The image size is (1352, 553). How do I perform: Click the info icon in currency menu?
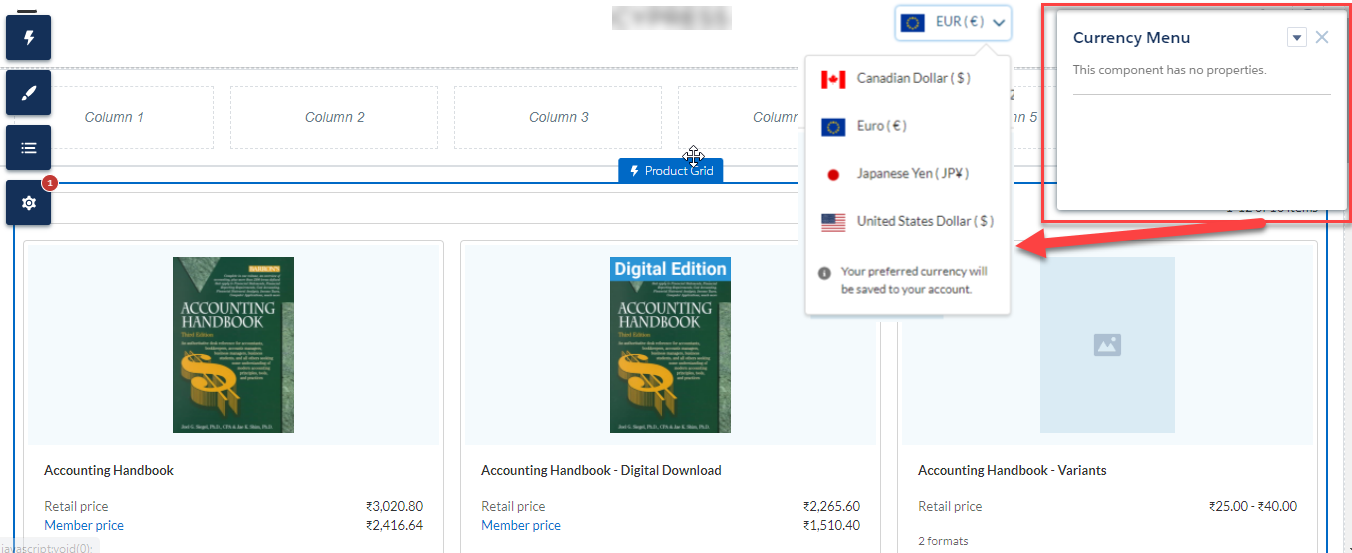coord(824,272)
